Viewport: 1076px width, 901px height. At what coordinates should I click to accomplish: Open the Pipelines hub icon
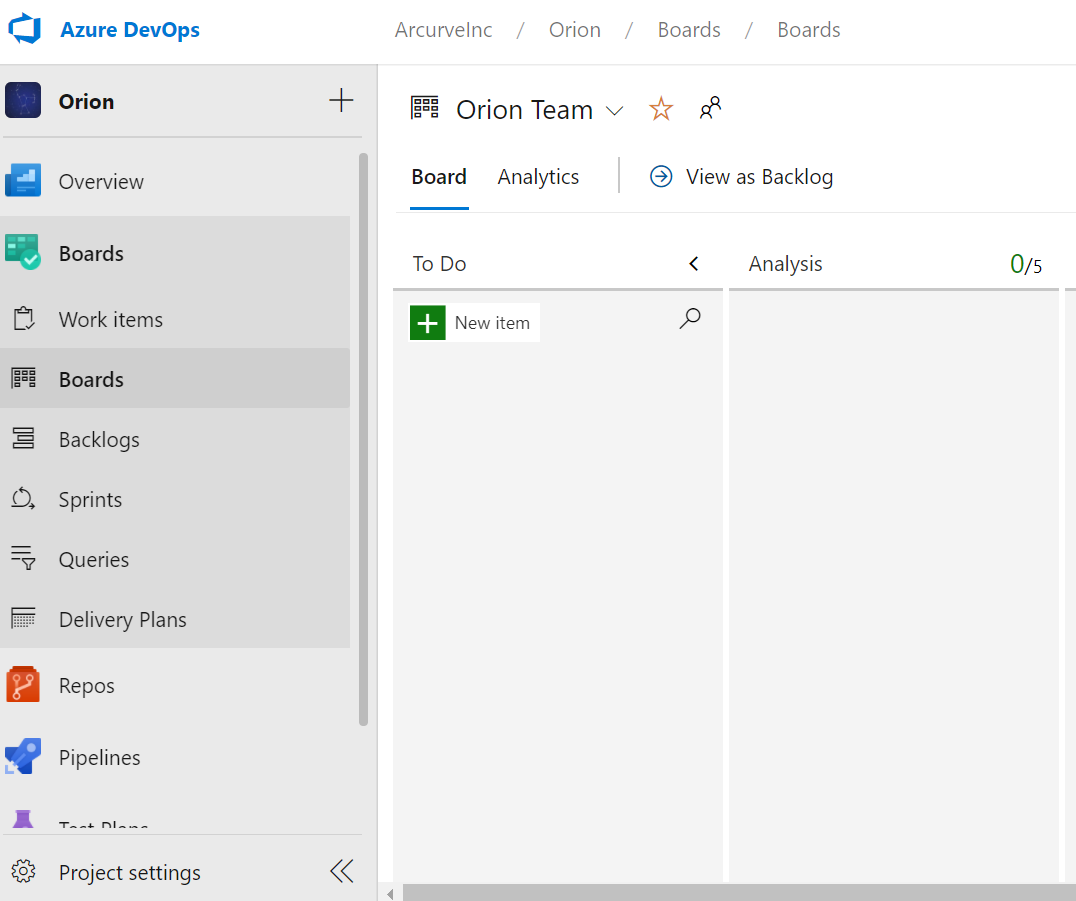(x=23, y=757)
